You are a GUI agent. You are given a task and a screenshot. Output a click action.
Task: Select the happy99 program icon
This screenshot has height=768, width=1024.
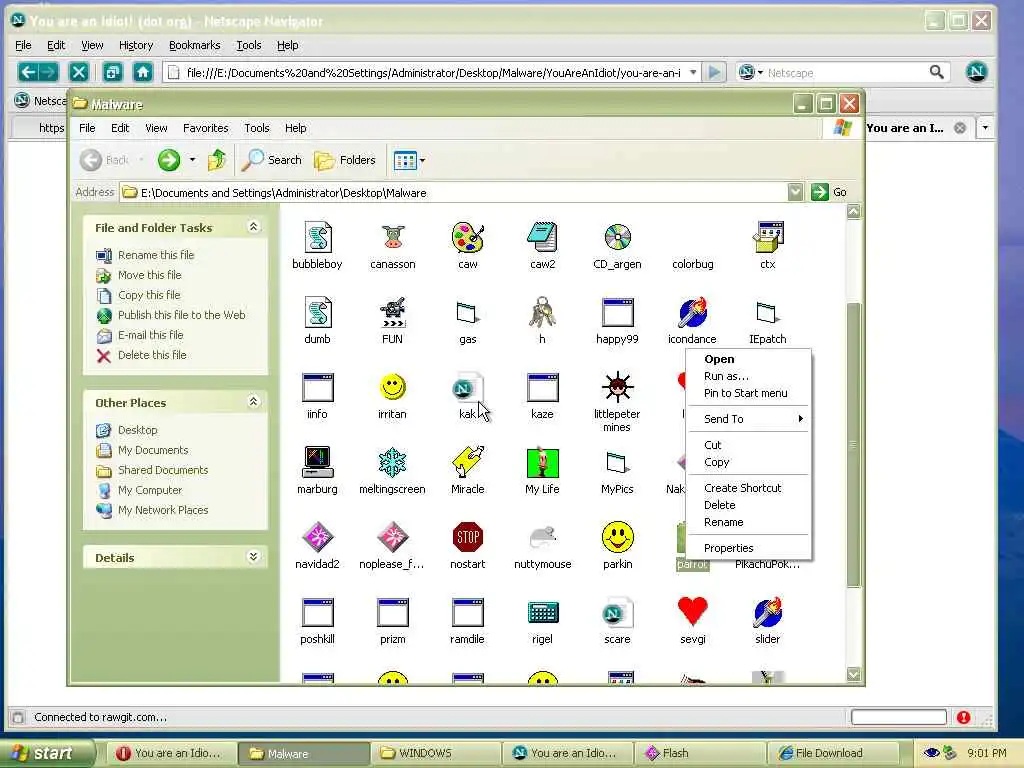(x=617, y=313)
